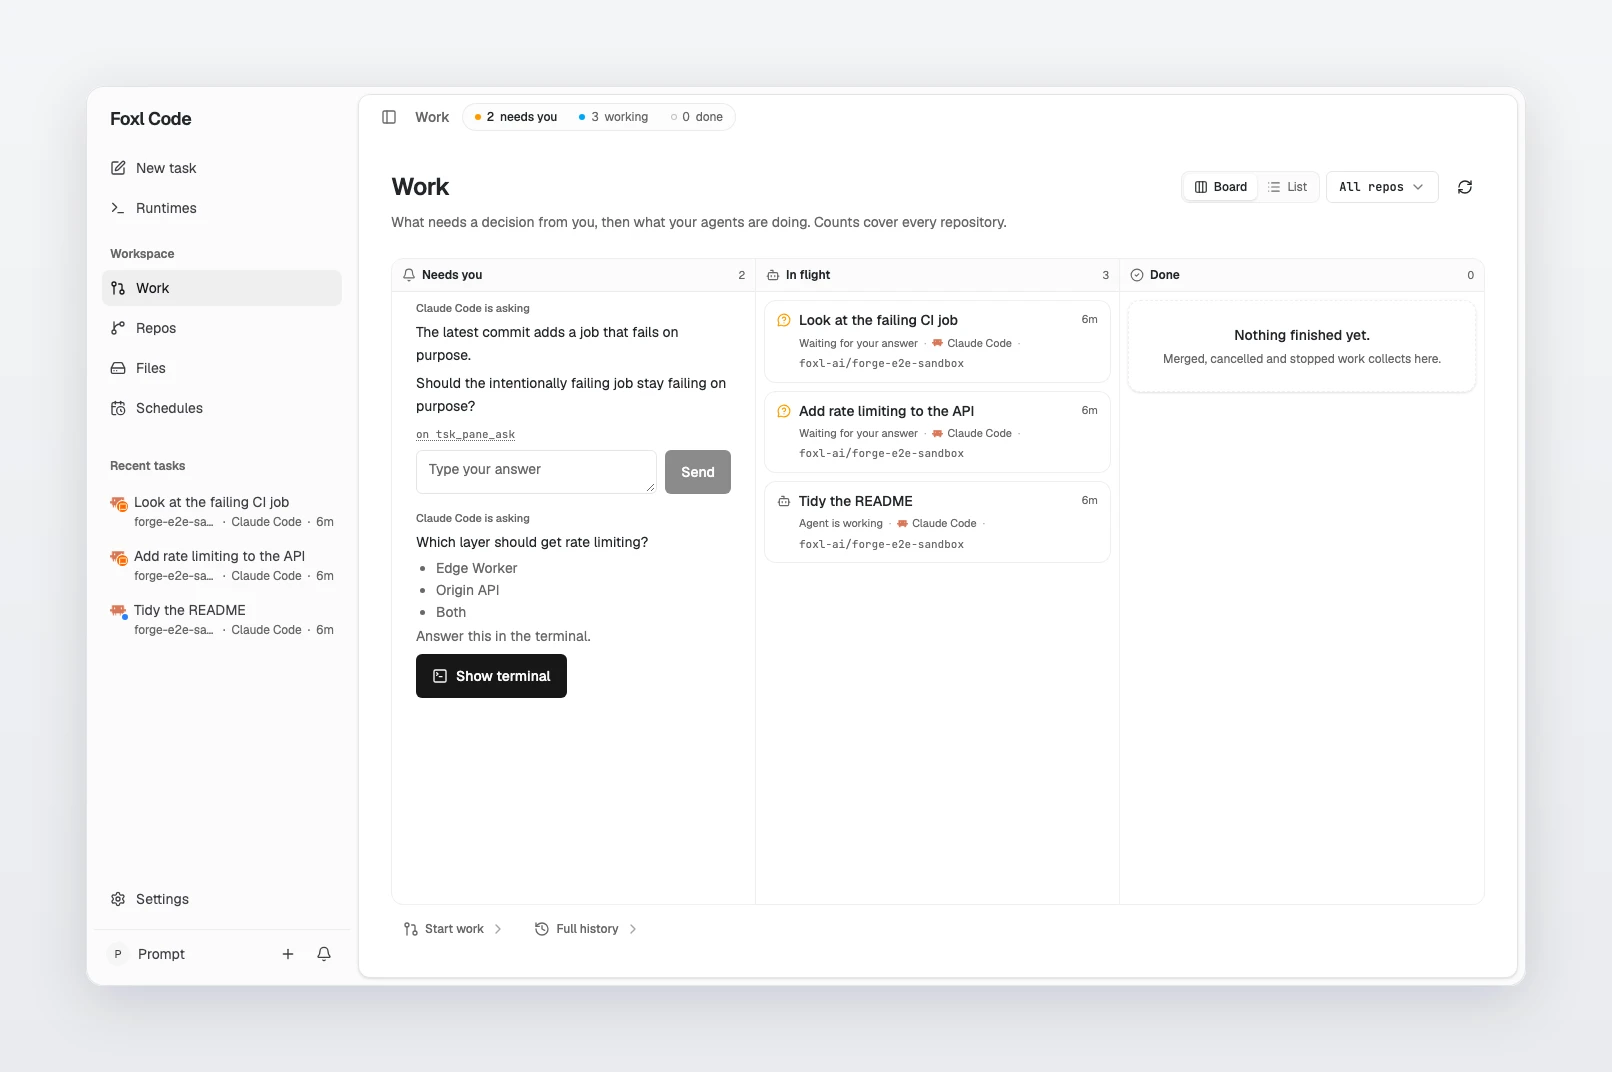Open Tidy the README in-flight card

pos(937,522)
